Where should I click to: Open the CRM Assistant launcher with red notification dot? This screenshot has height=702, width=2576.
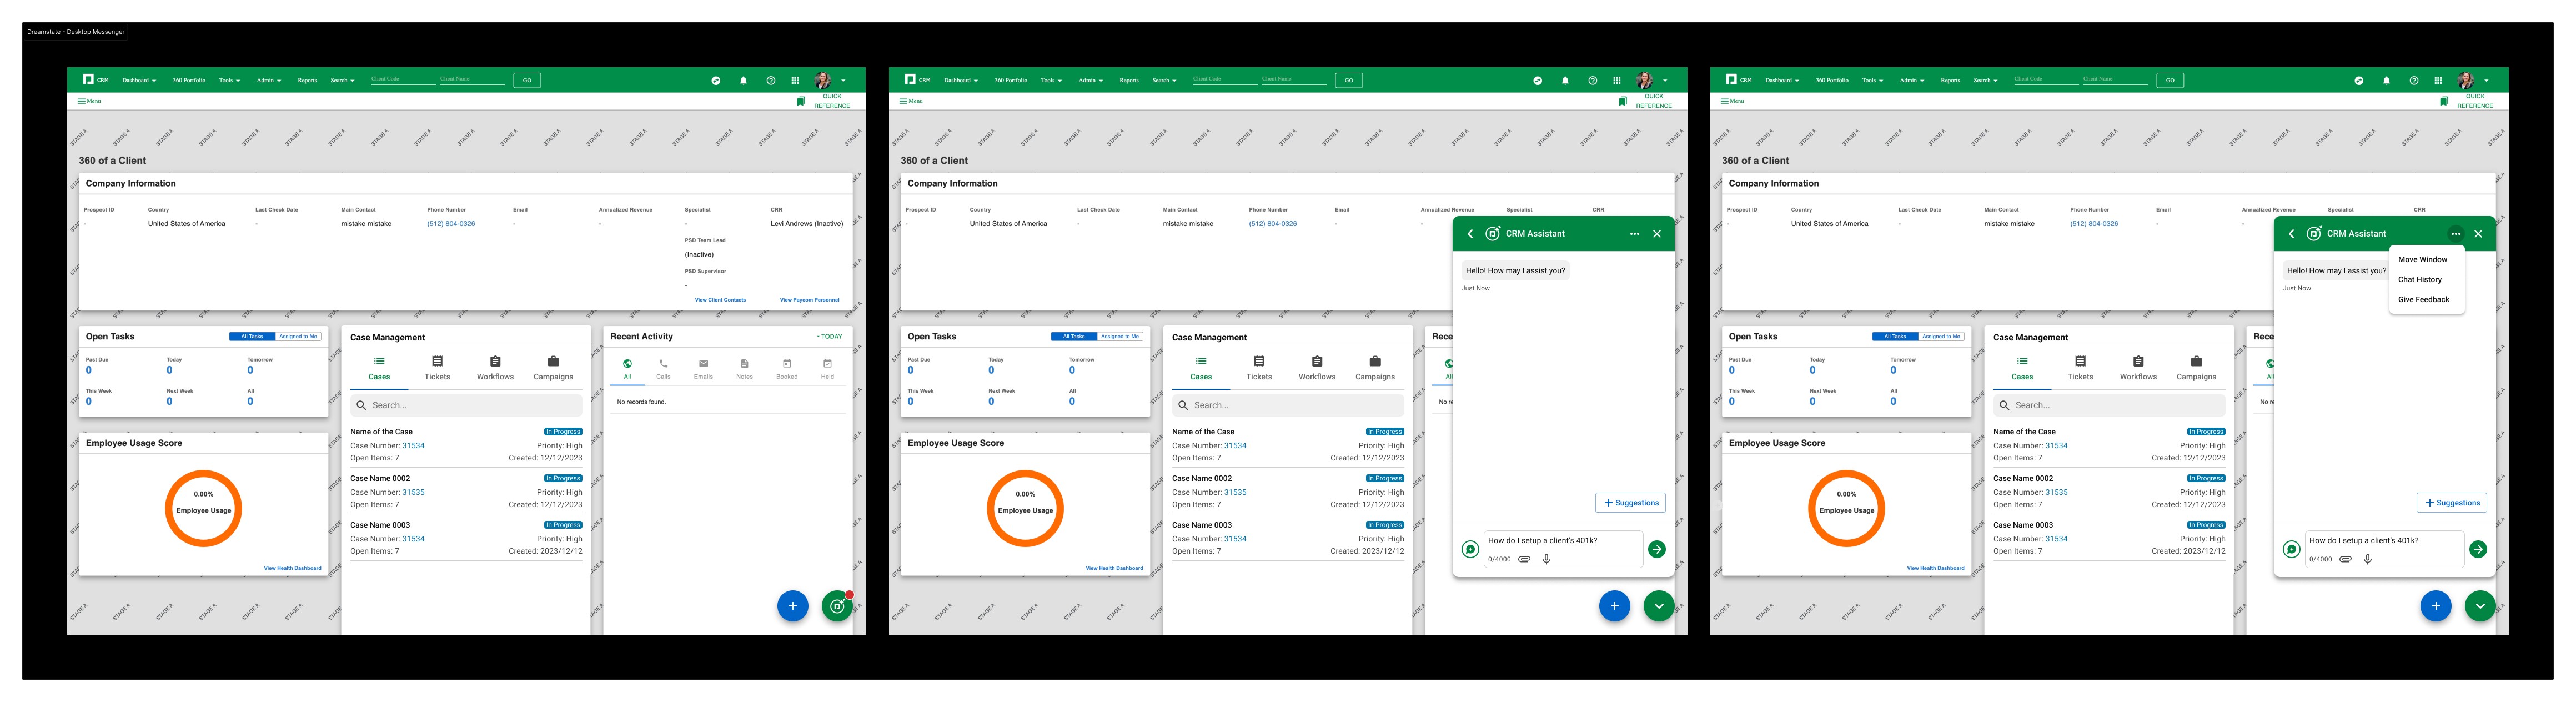tap(837, 606)
